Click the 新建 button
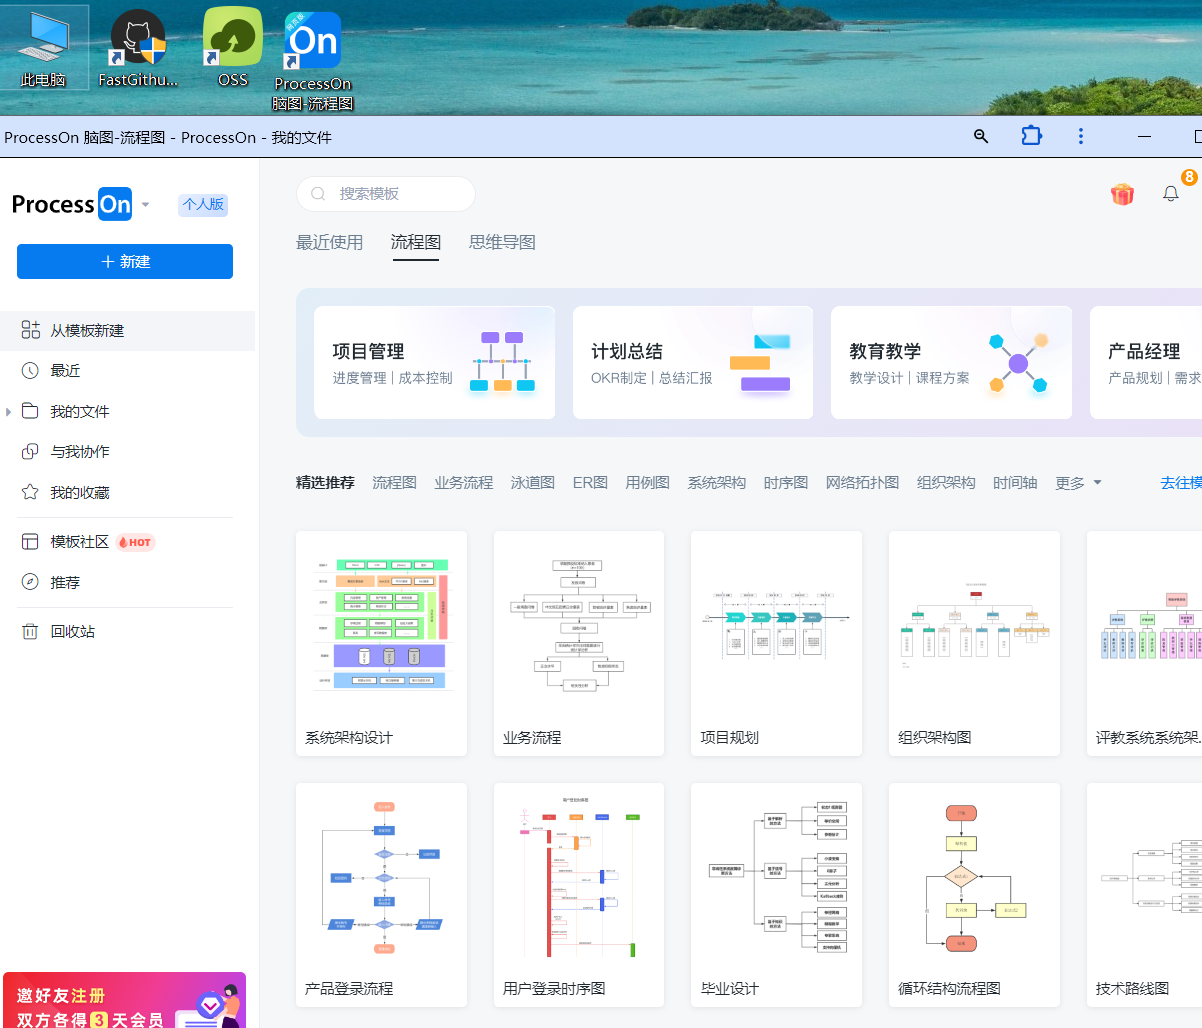 click(125, 261)
